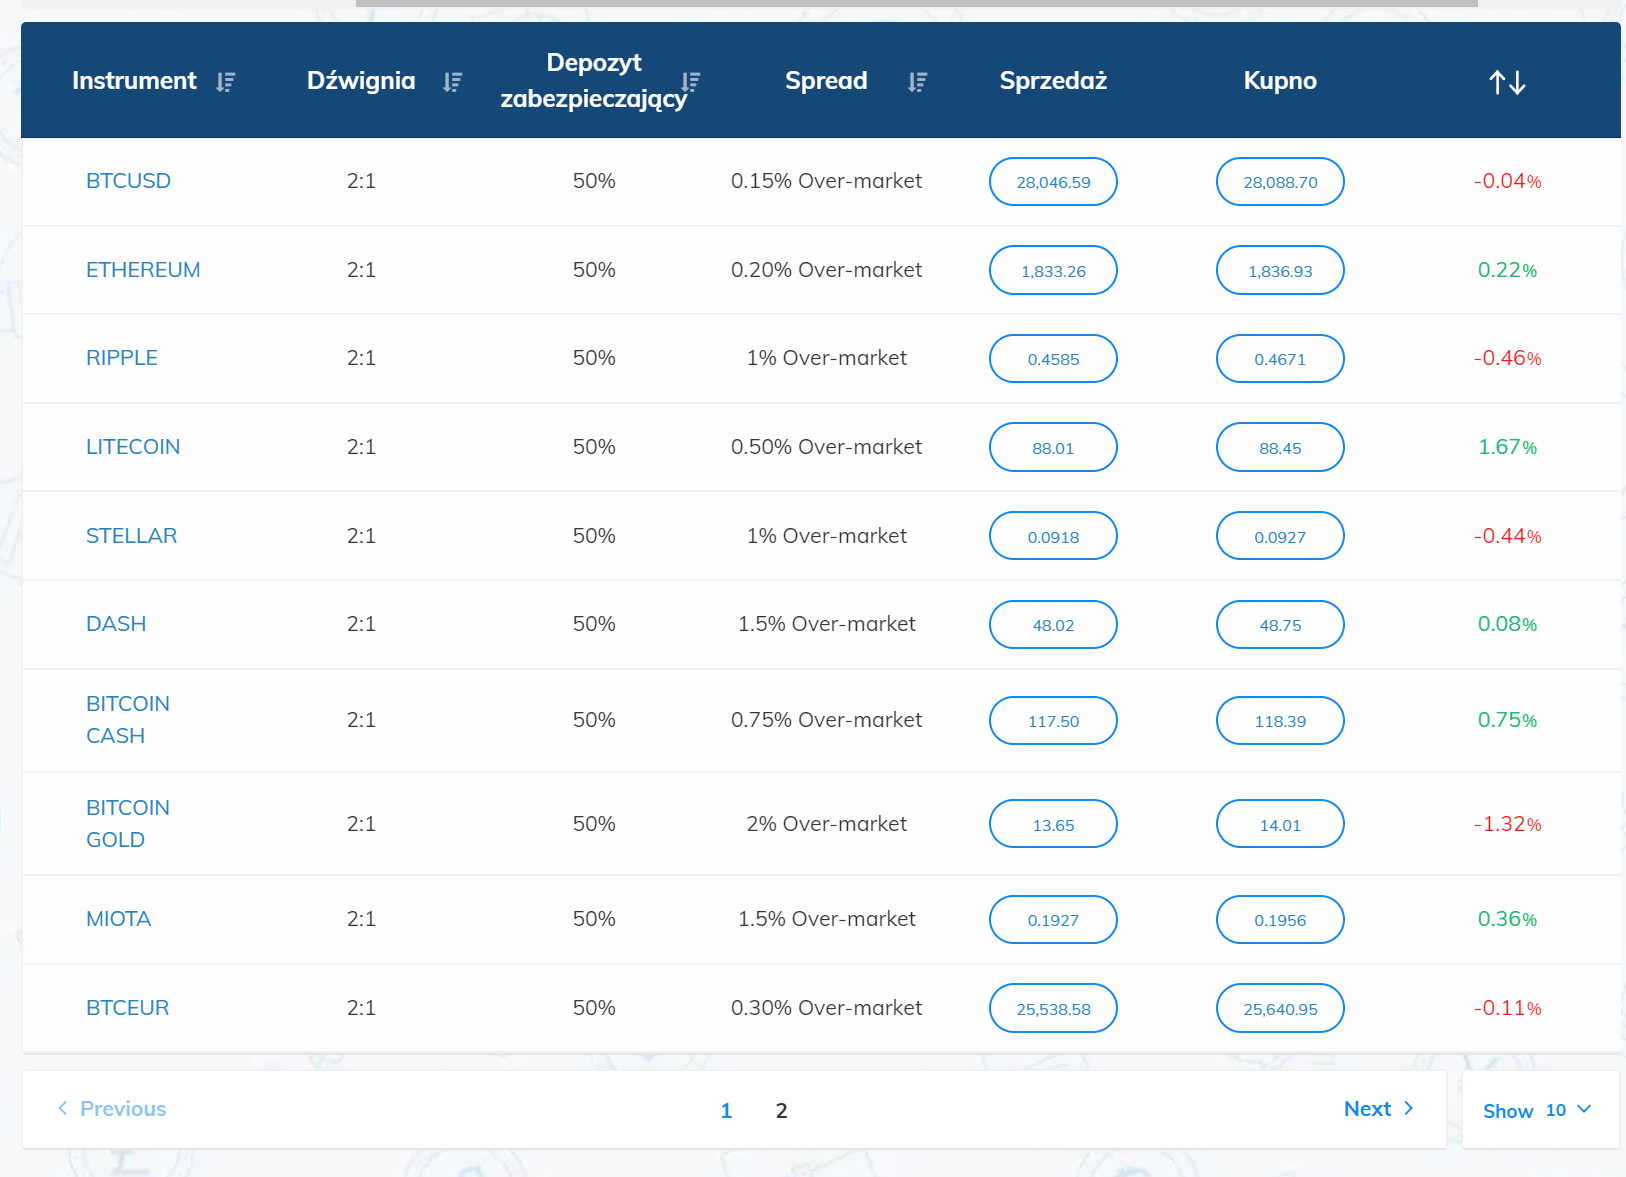Select Bitcoin Gold spread 2% Over-market
Viewport: 1626px width, 1177px height.
[x=827, y=824]
